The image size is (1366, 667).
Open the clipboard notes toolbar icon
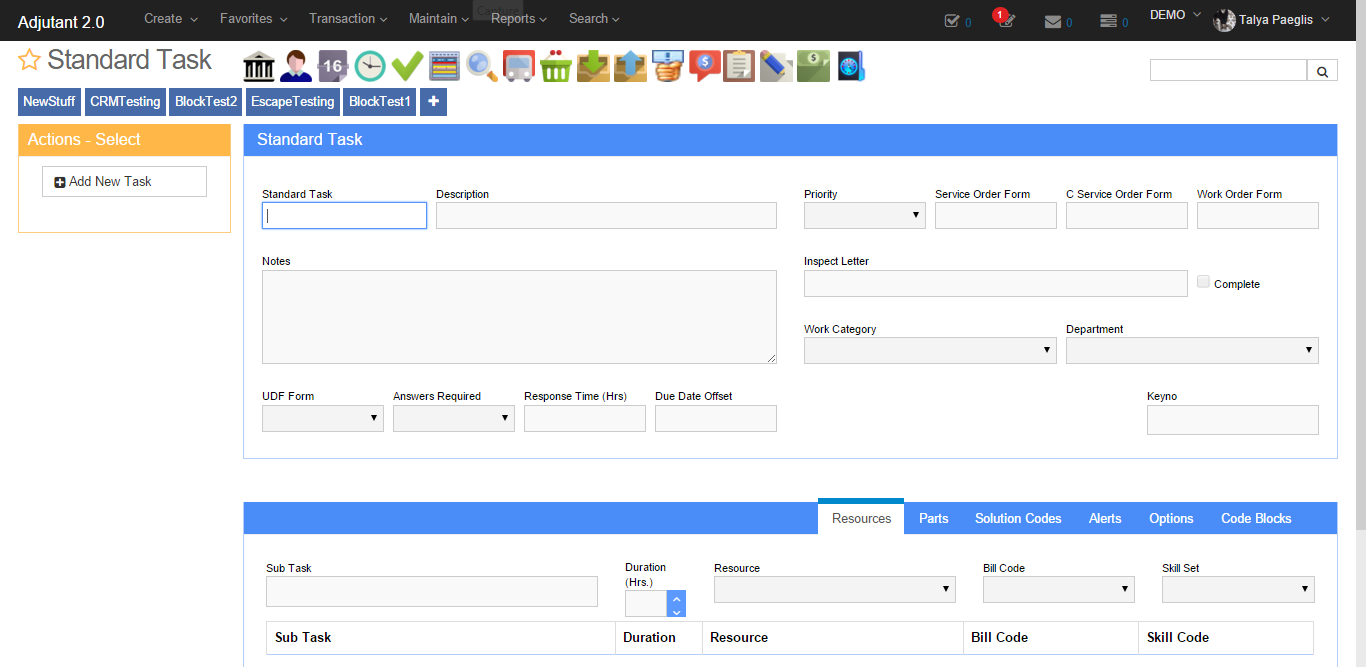point(739,66)
